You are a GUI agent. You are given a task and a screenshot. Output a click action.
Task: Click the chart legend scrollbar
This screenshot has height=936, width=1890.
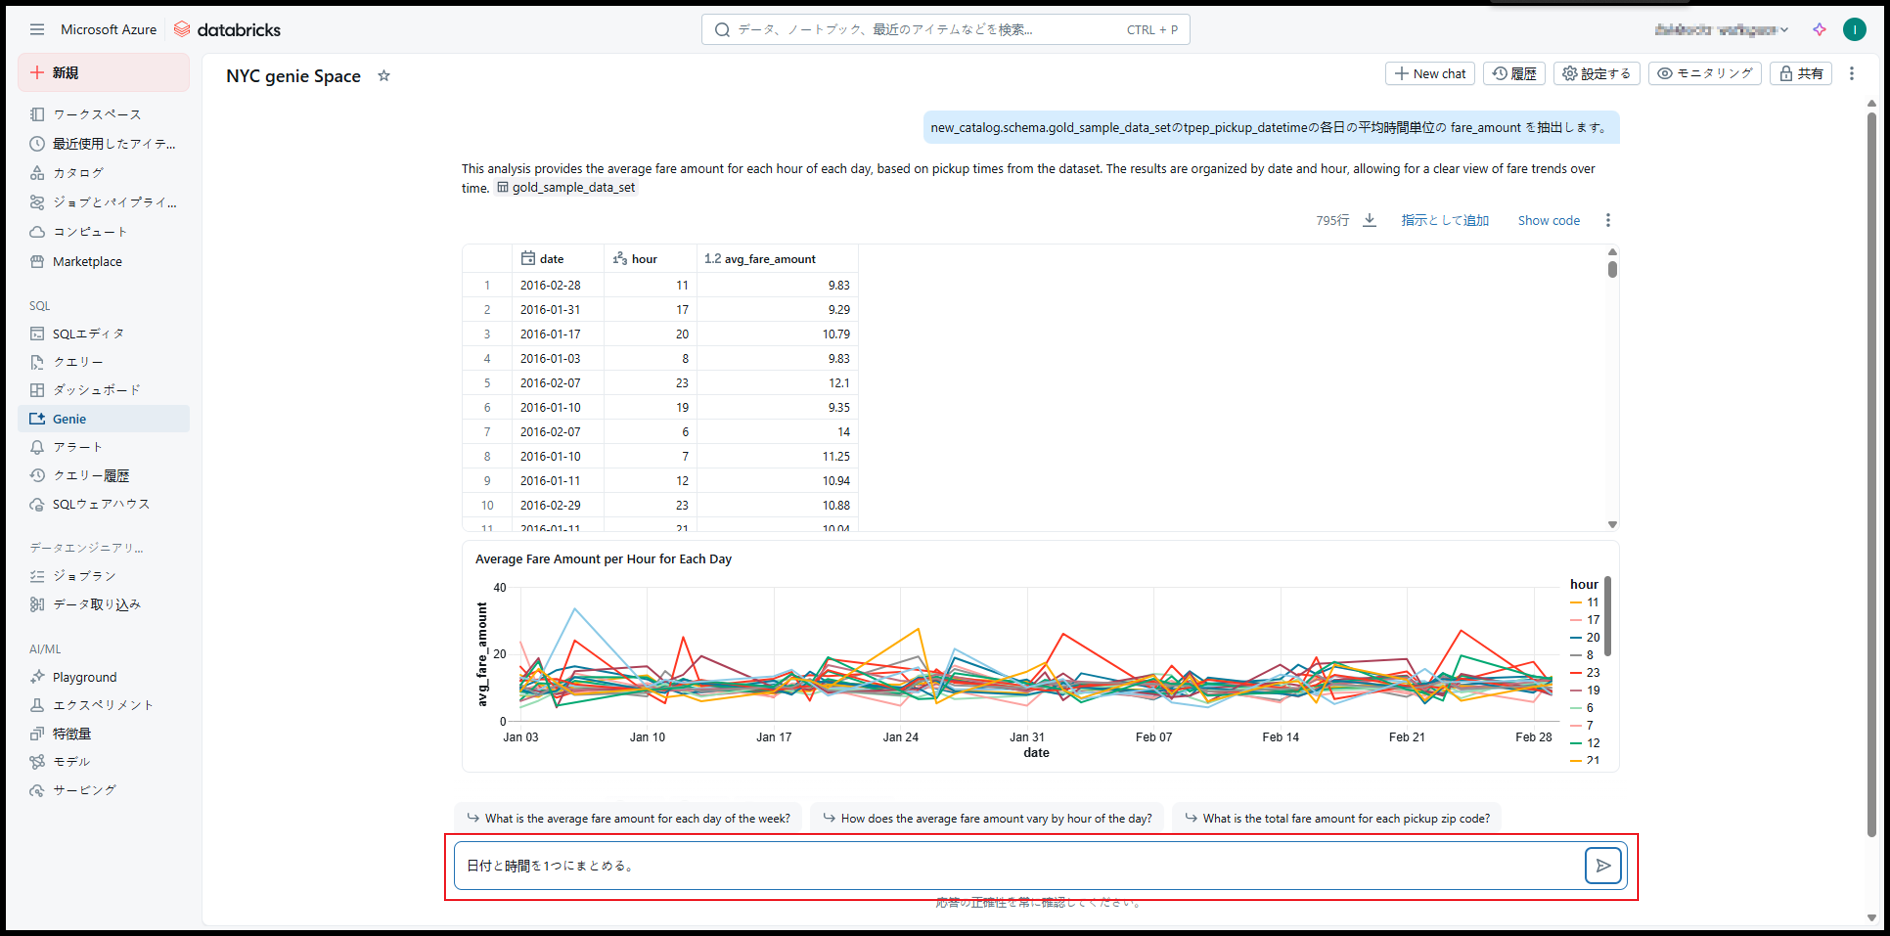click(x=1608, y=615)
